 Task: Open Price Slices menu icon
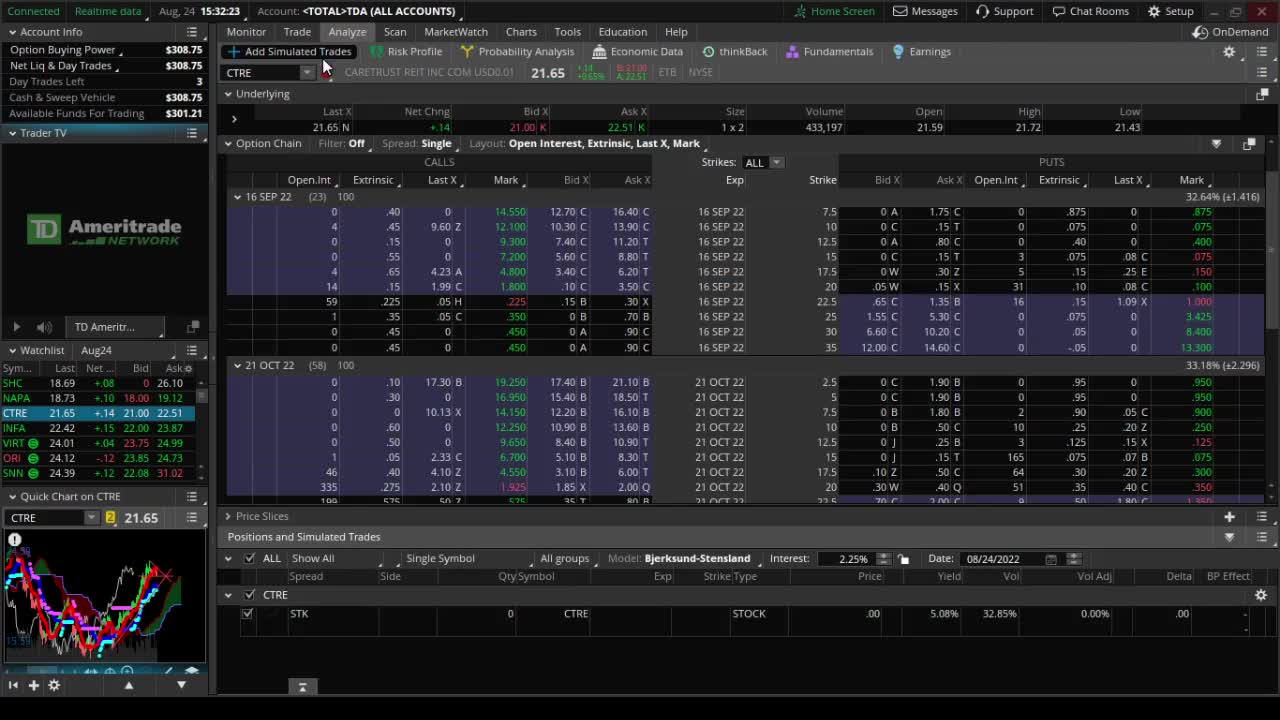(1262, 516)
